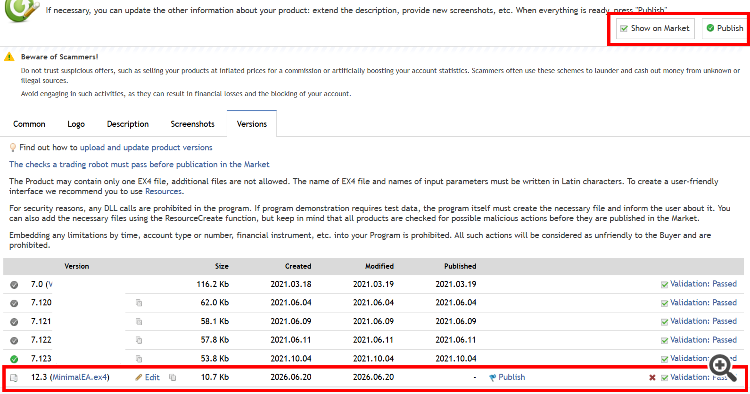The height and width of the screenshot is (394, 750).
Task: Click the grey status icon for version 7.122
Action: 14,341
